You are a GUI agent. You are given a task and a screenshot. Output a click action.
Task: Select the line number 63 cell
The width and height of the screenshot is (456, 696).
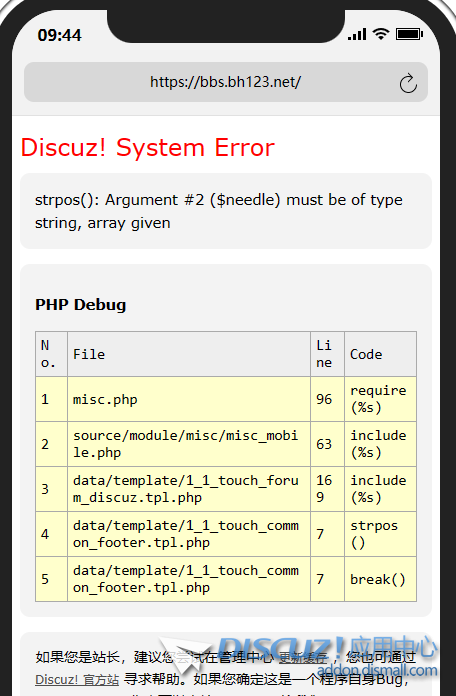tap(327, 444)
